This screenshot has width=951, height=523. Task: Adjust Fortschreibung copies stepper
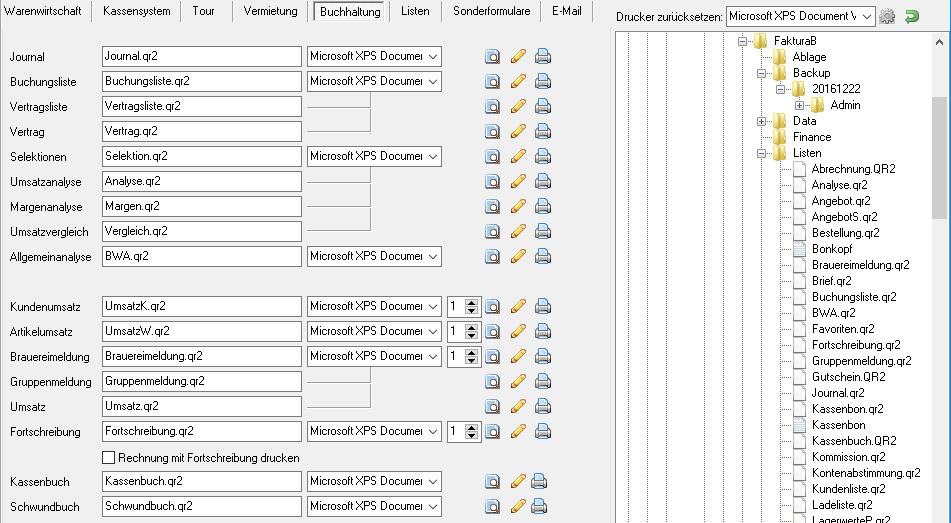pyautogui.click(x=471, y=431)
